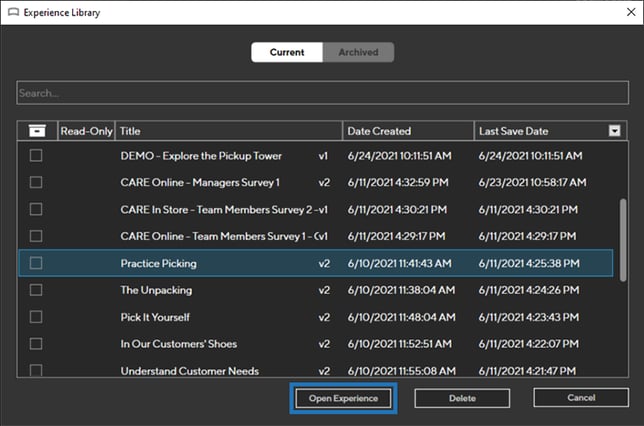Image resolution: width=644 pixels, height=426 pixels.
Task: Click date created '6/10/2021 11:48:04 AM'
Action: coord(401,317)
